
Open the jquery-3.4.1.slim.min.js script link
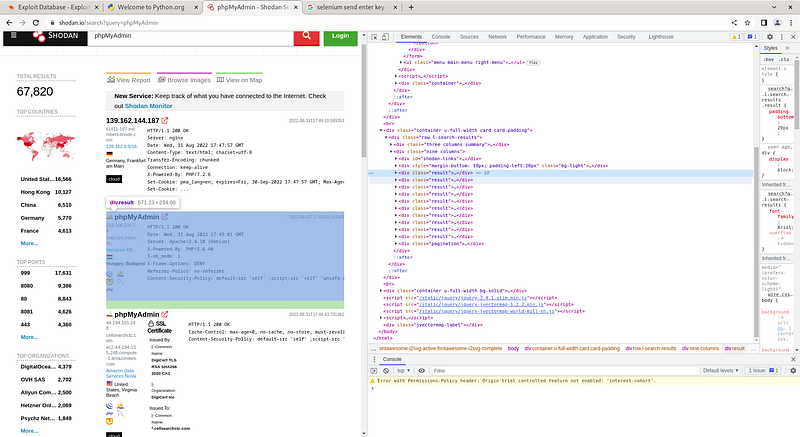click(x=473, y=298)
